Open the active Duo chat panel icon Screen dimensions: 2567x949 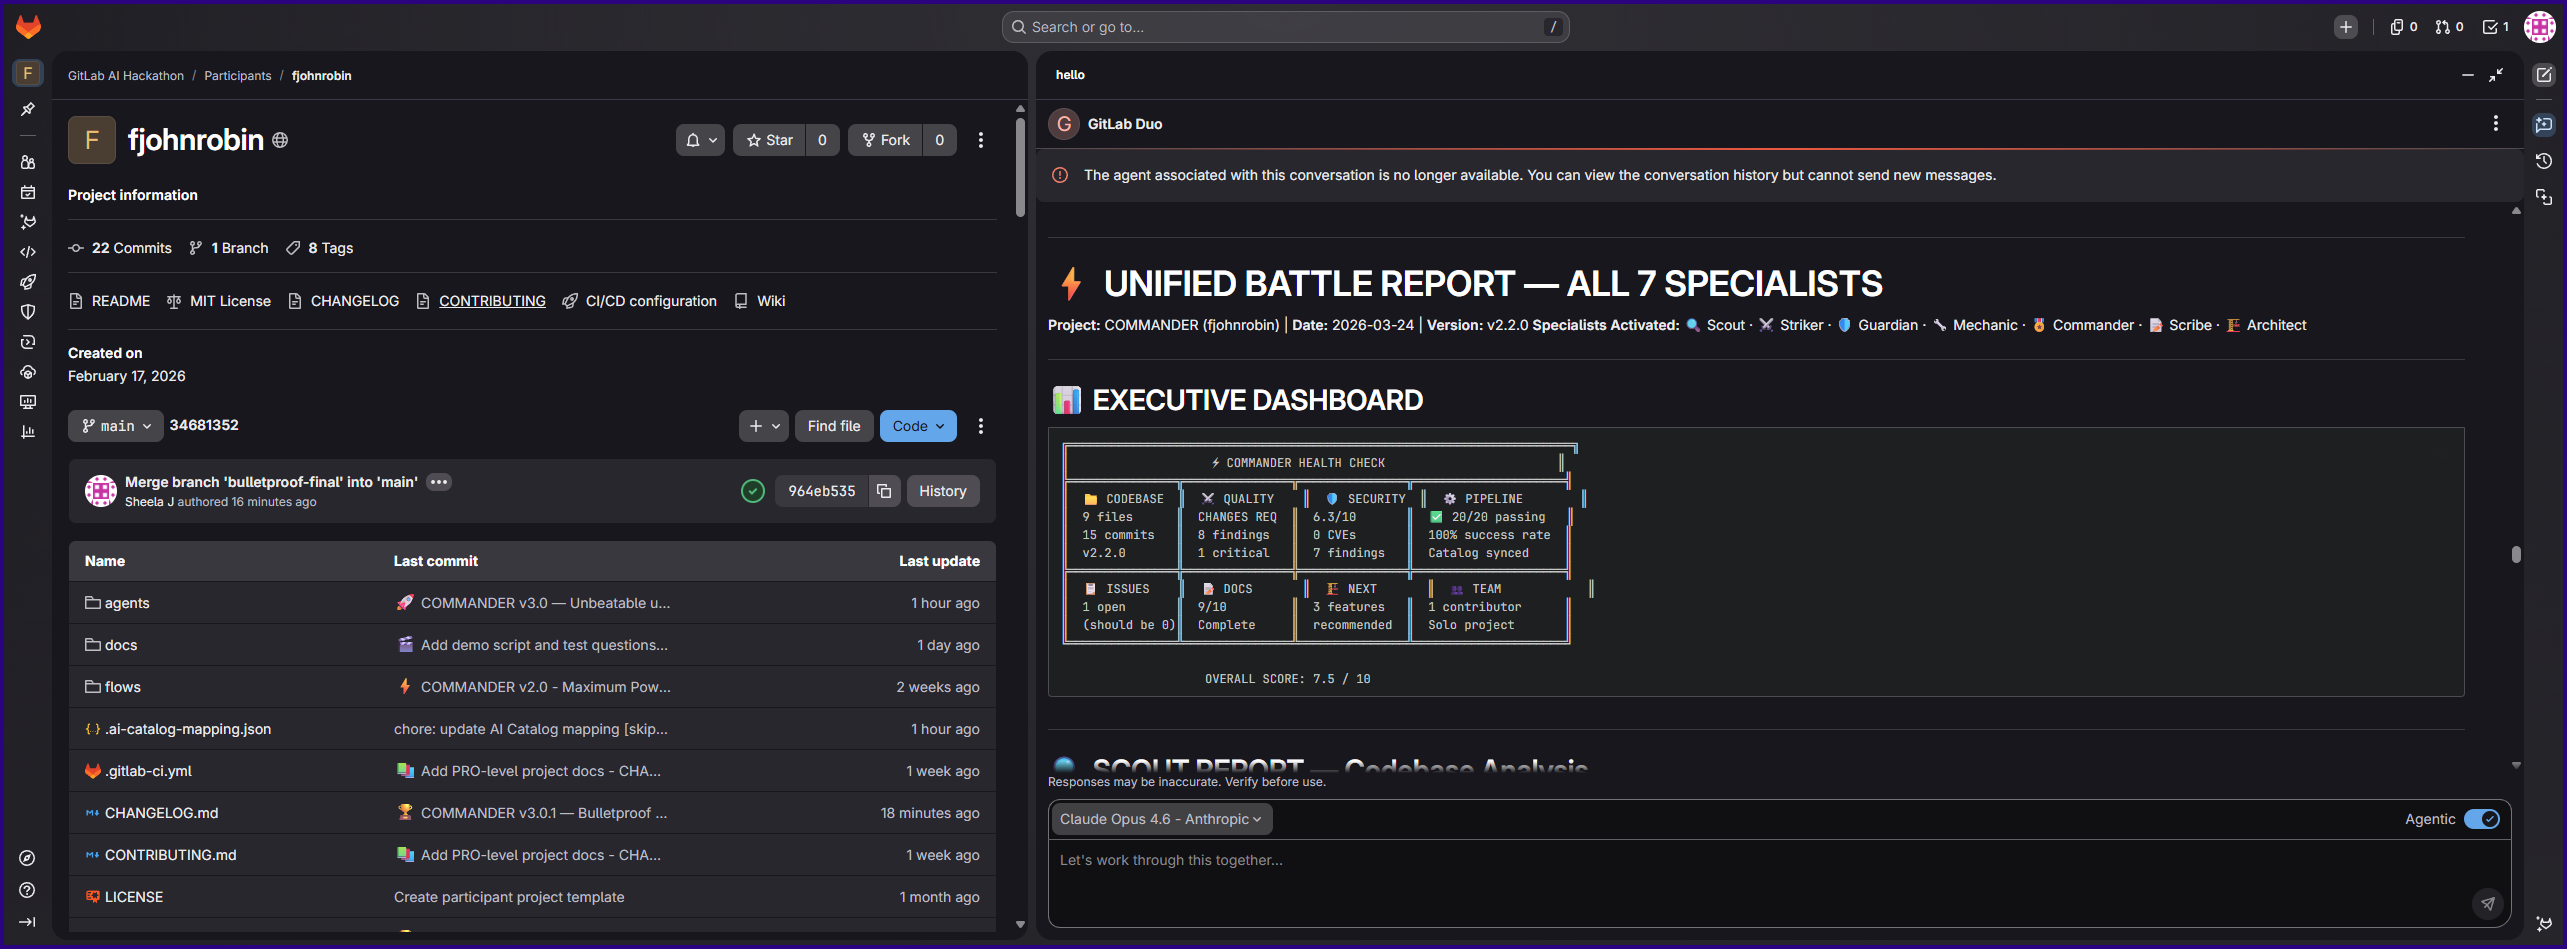[x=2544, y=125]
